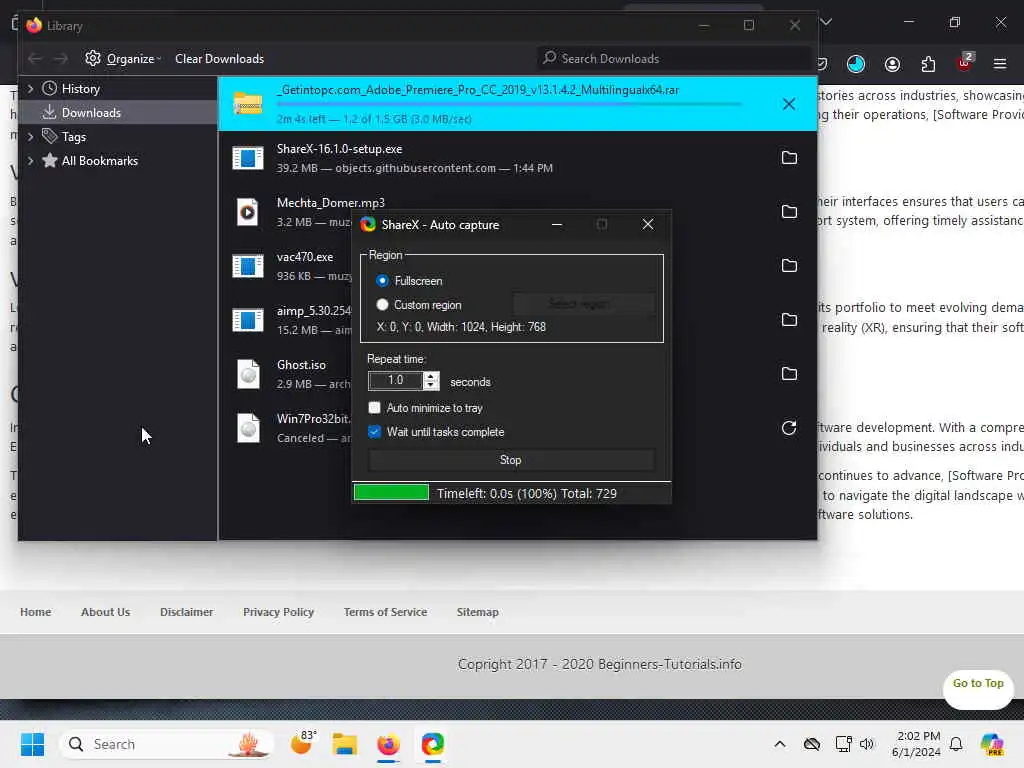Close the ShareX Auto capture window
The height and width of the screenshot is (768, 1024).
[x=648, y=225]
